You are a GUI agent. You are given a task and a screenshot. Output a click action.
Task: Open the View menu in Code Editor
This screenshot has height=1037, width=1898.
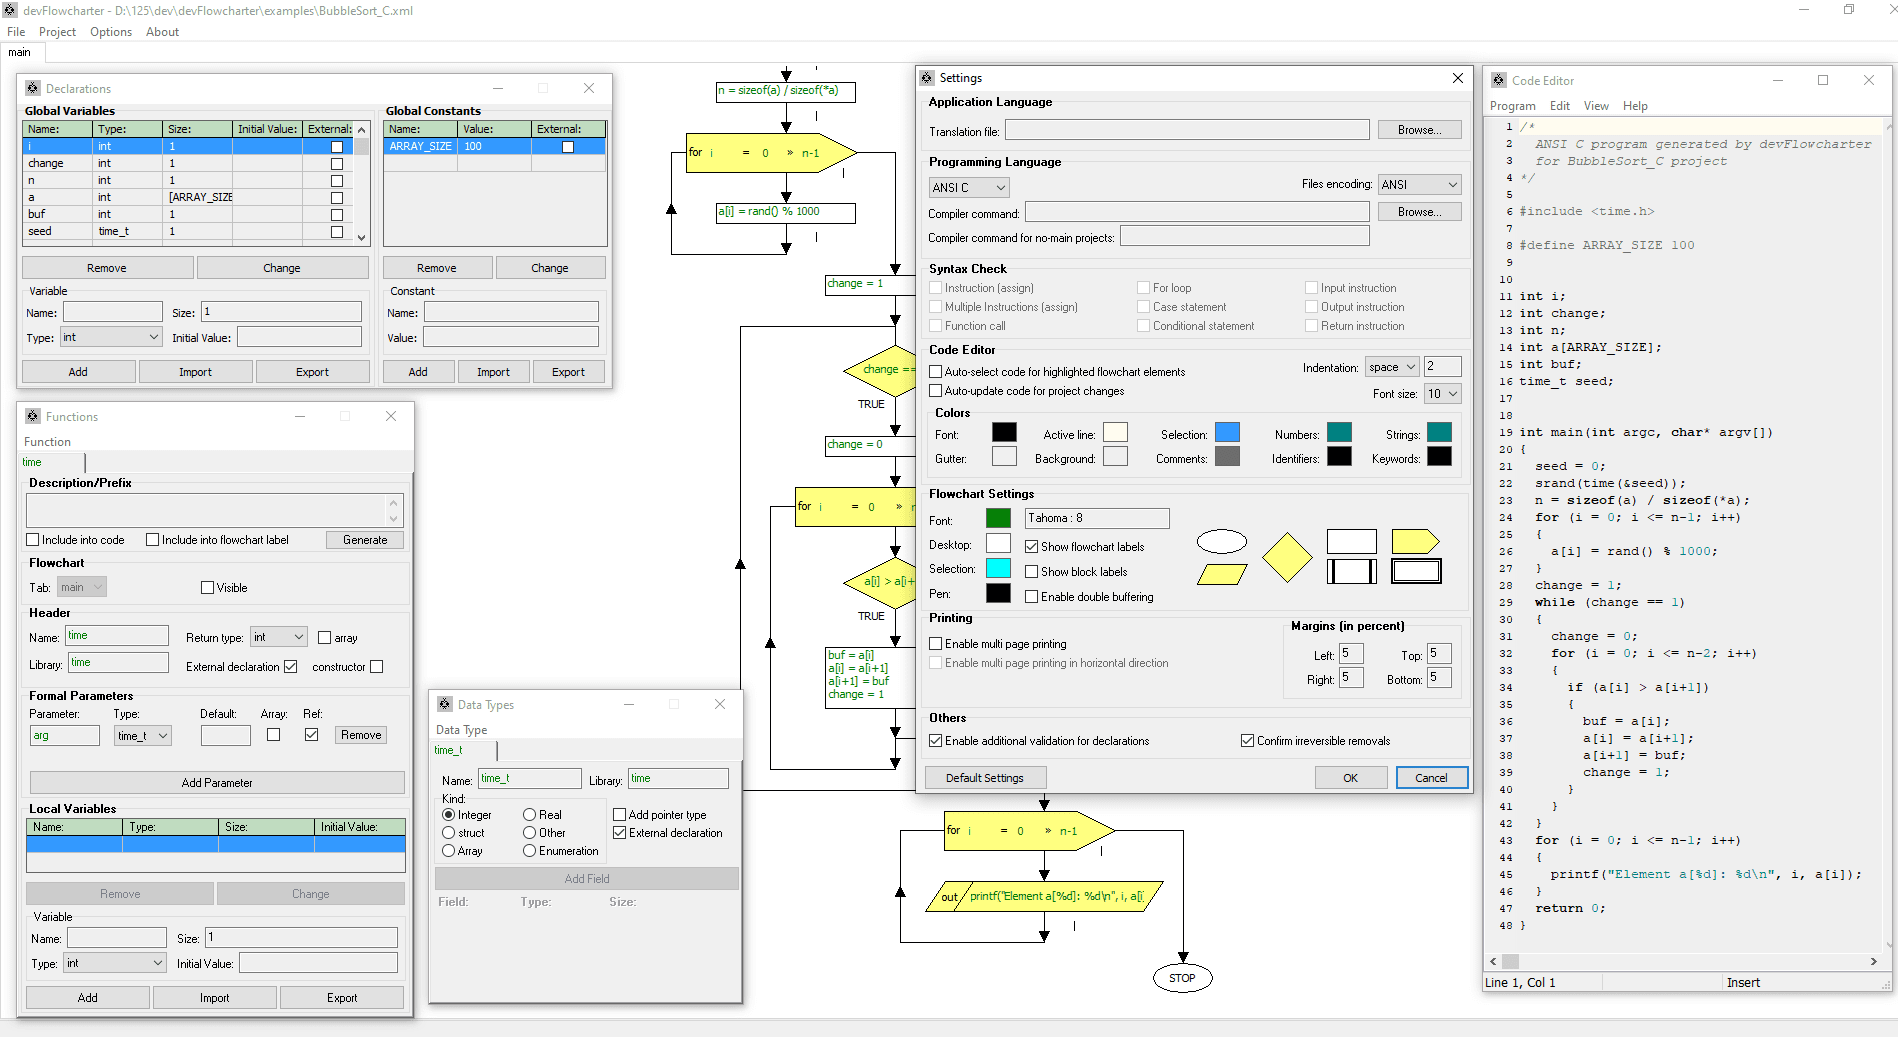(1596, 106)
